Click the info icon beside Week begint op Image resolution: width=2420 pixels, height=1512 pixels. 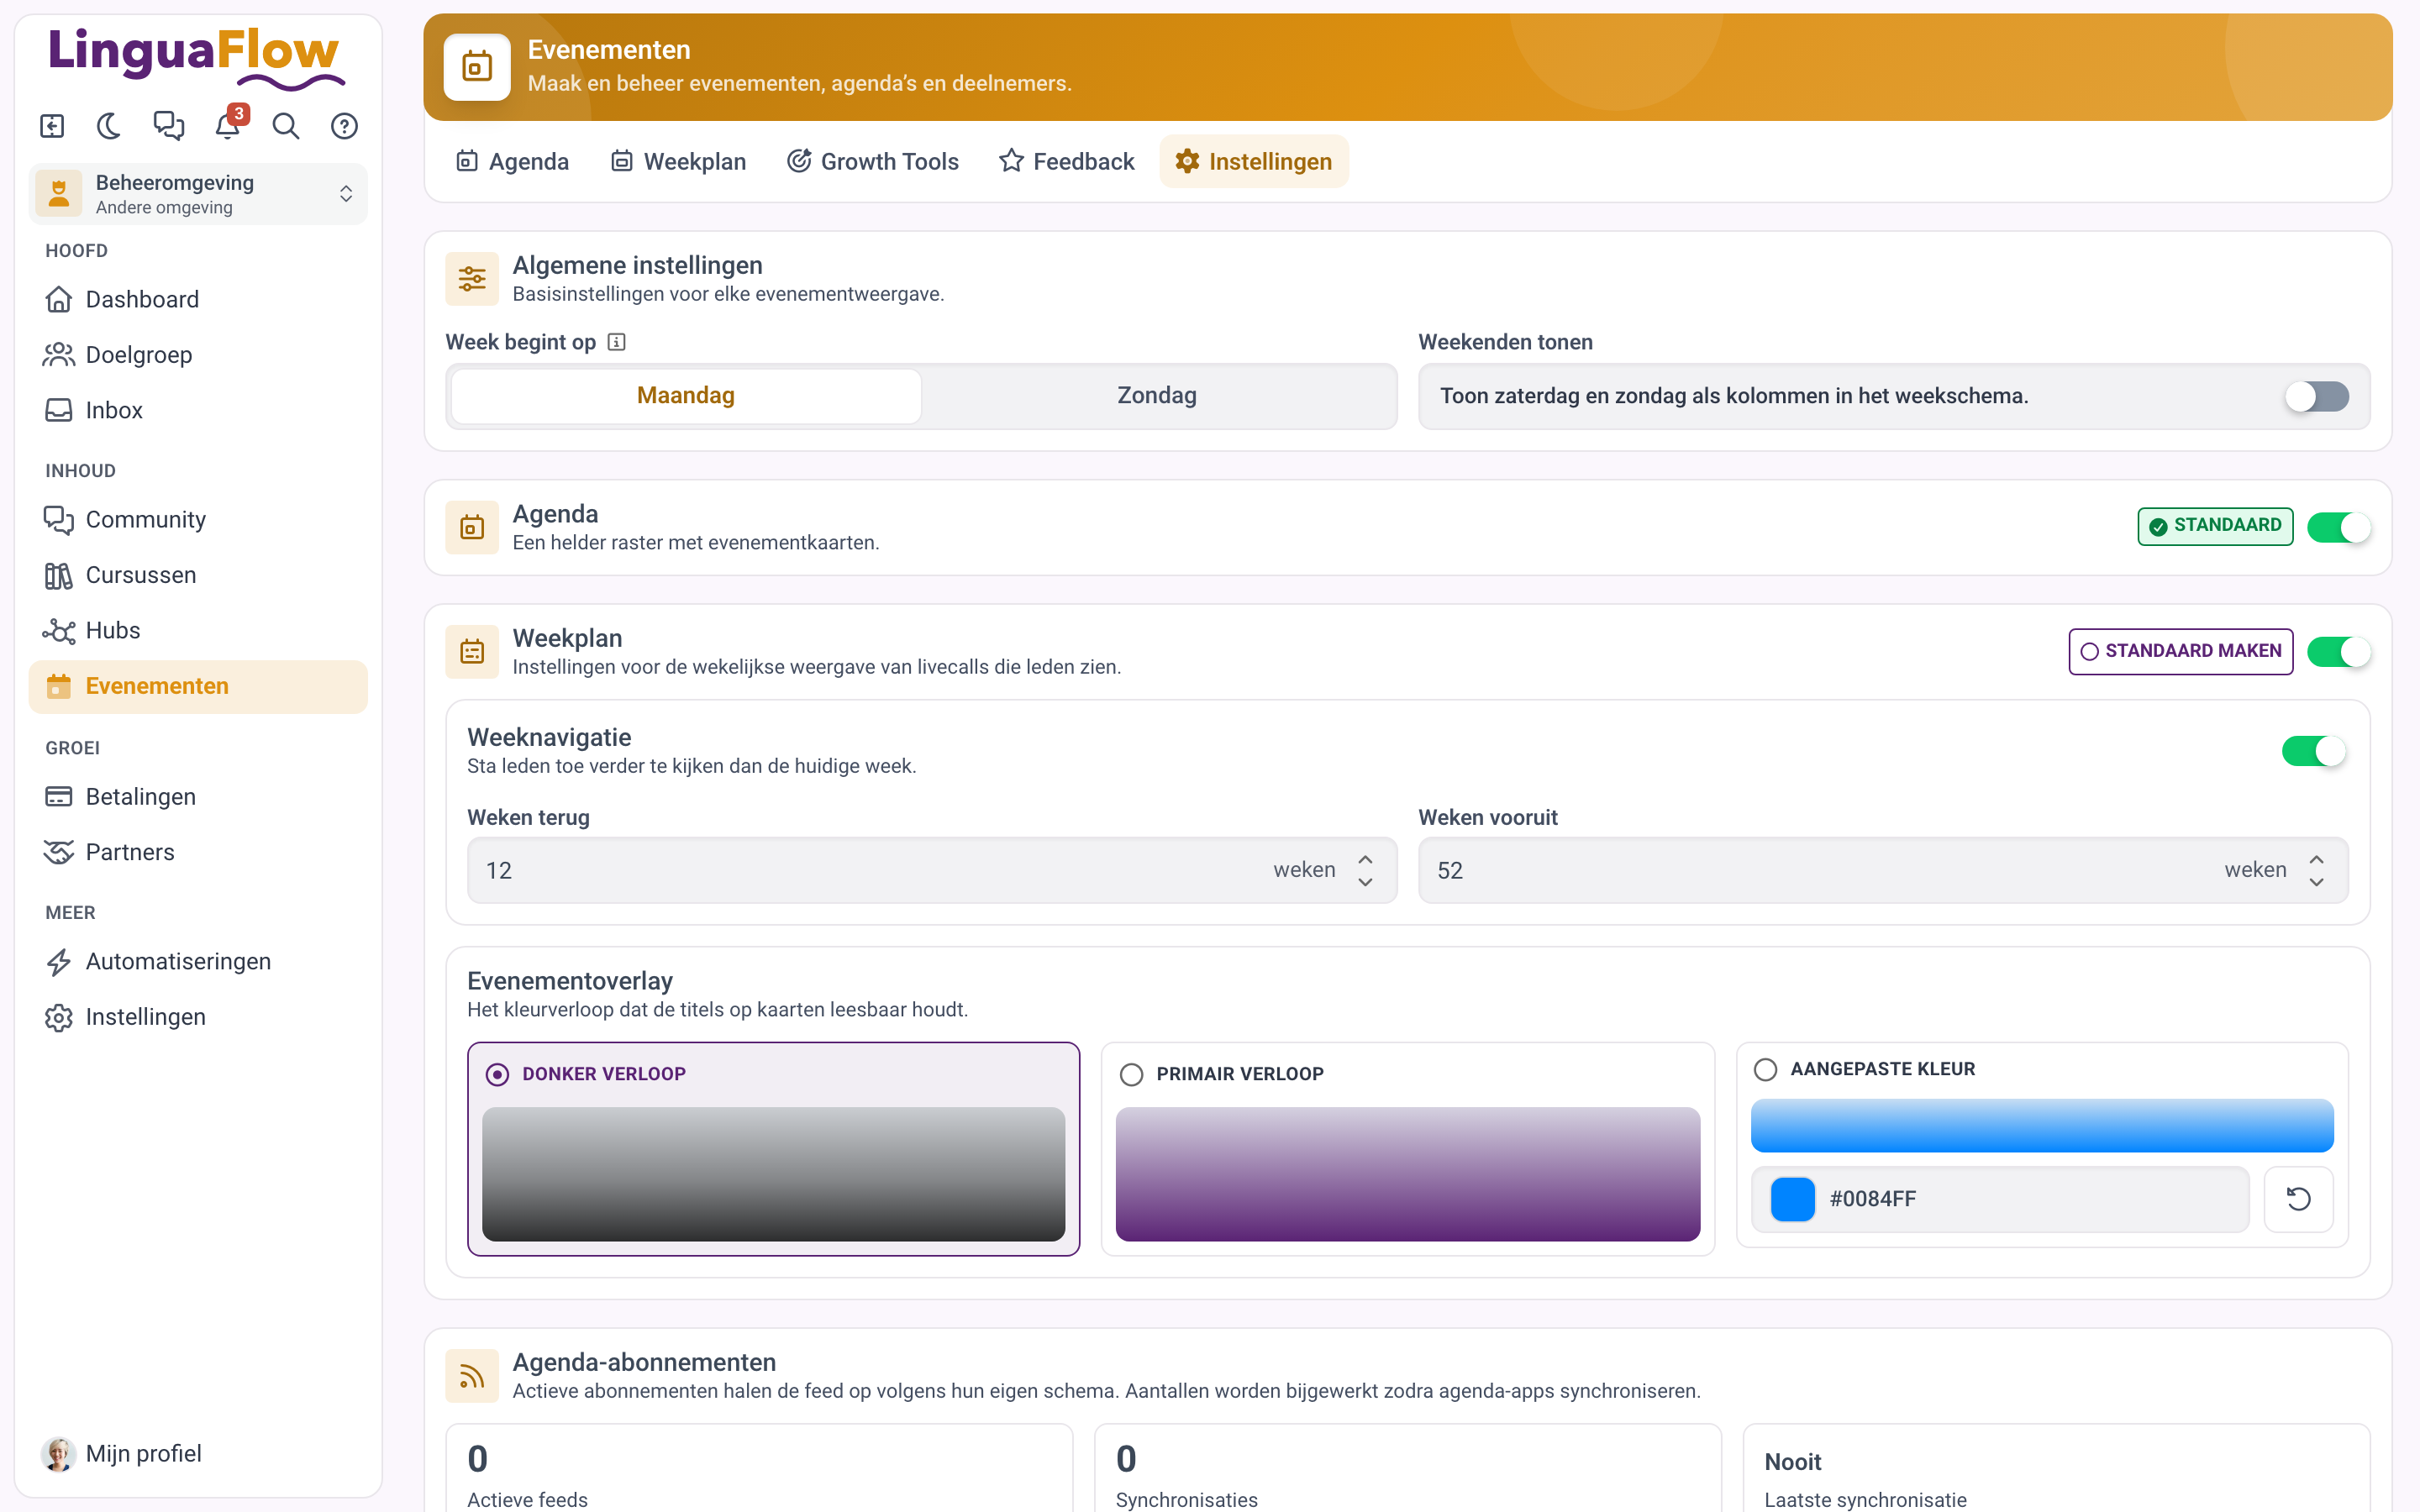point(617,342)
